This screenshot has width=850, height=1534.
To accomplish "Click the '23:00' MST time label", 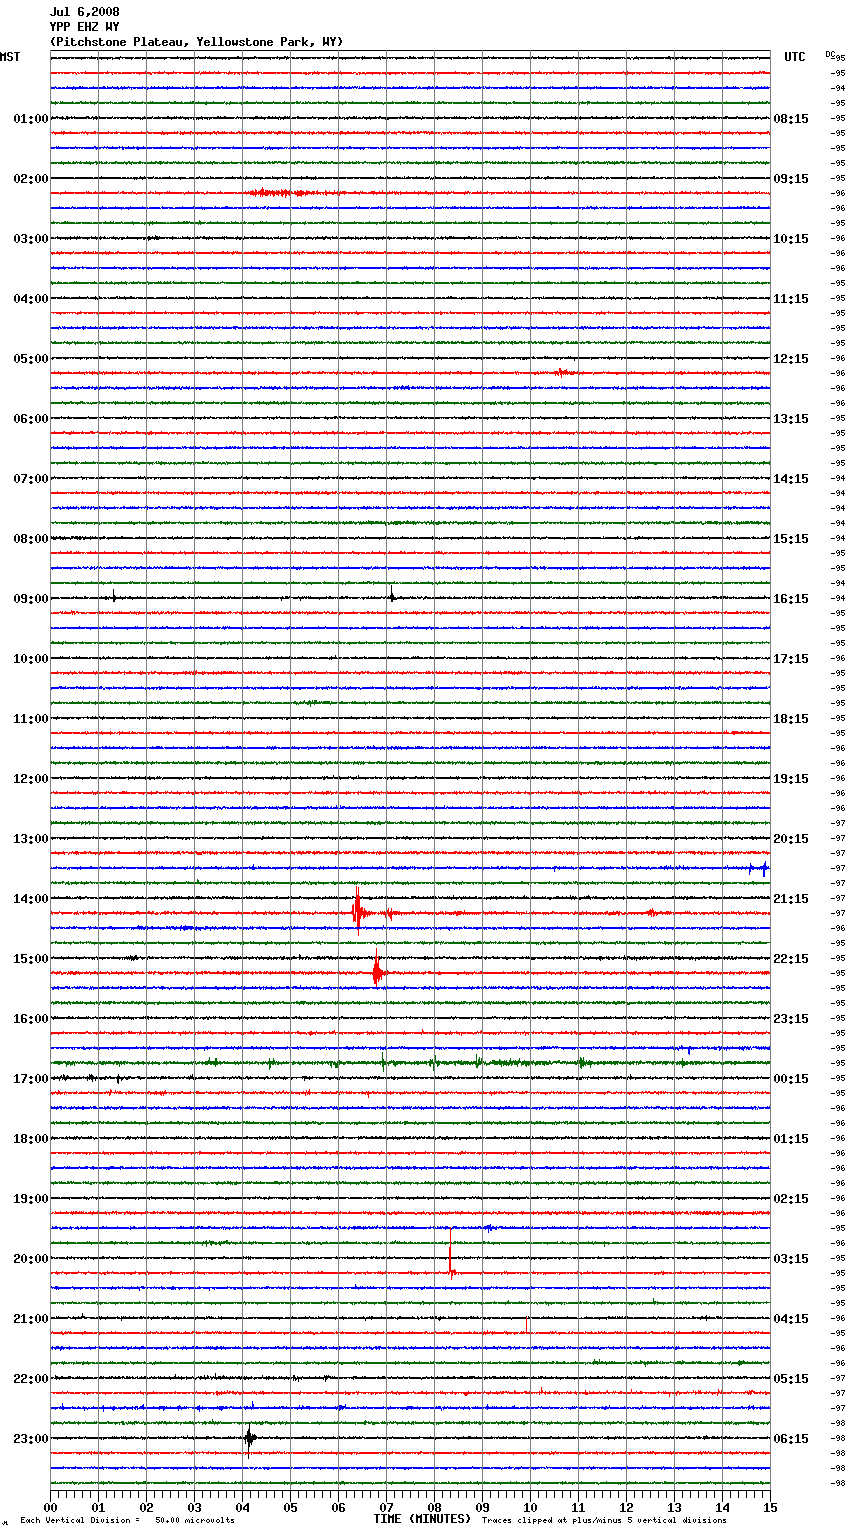I will (31, 1439).
